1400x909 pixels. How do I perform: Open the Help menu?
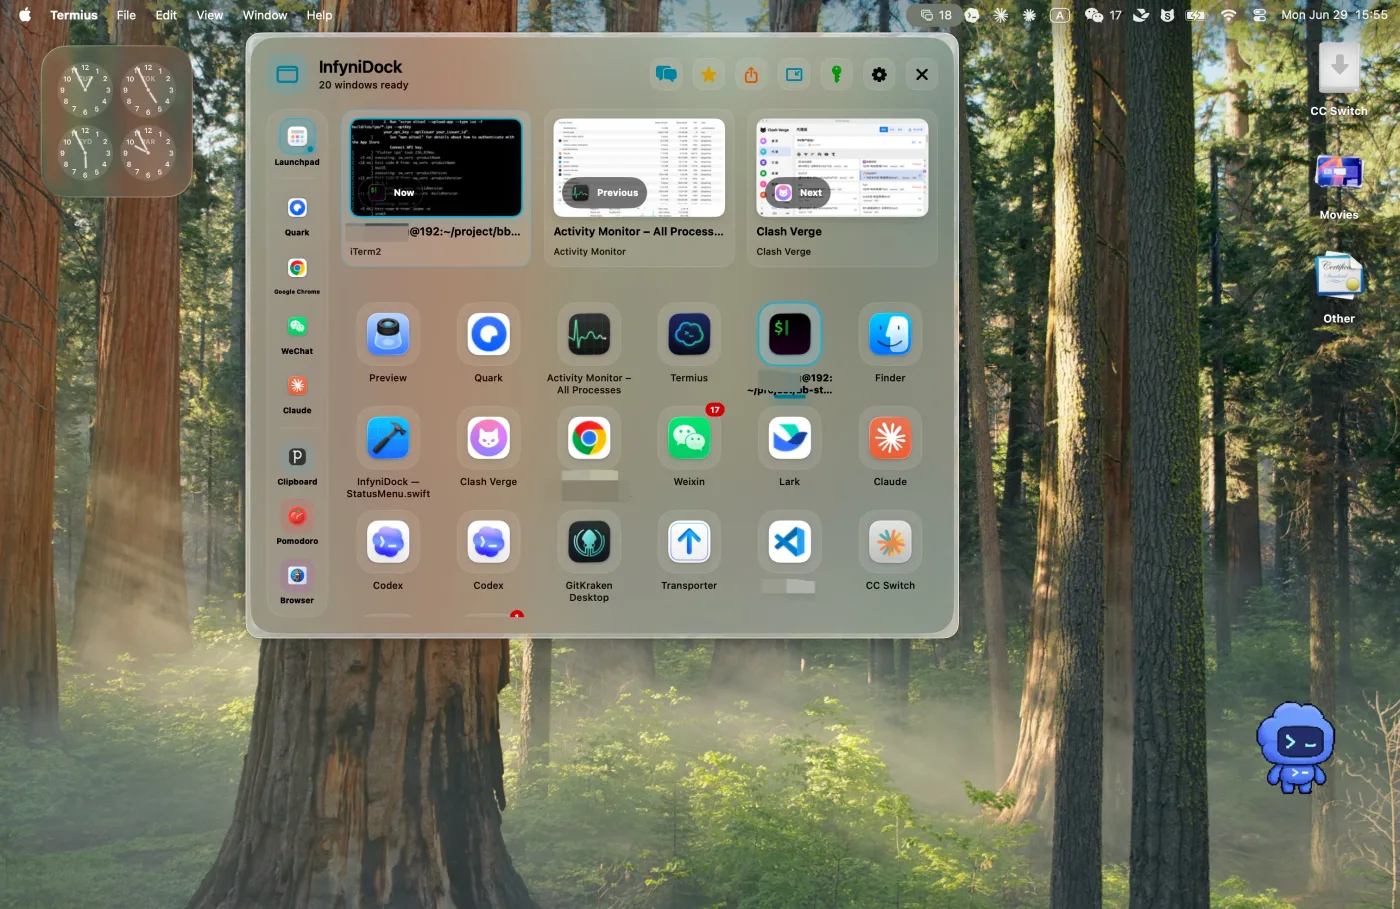[319, 15]
